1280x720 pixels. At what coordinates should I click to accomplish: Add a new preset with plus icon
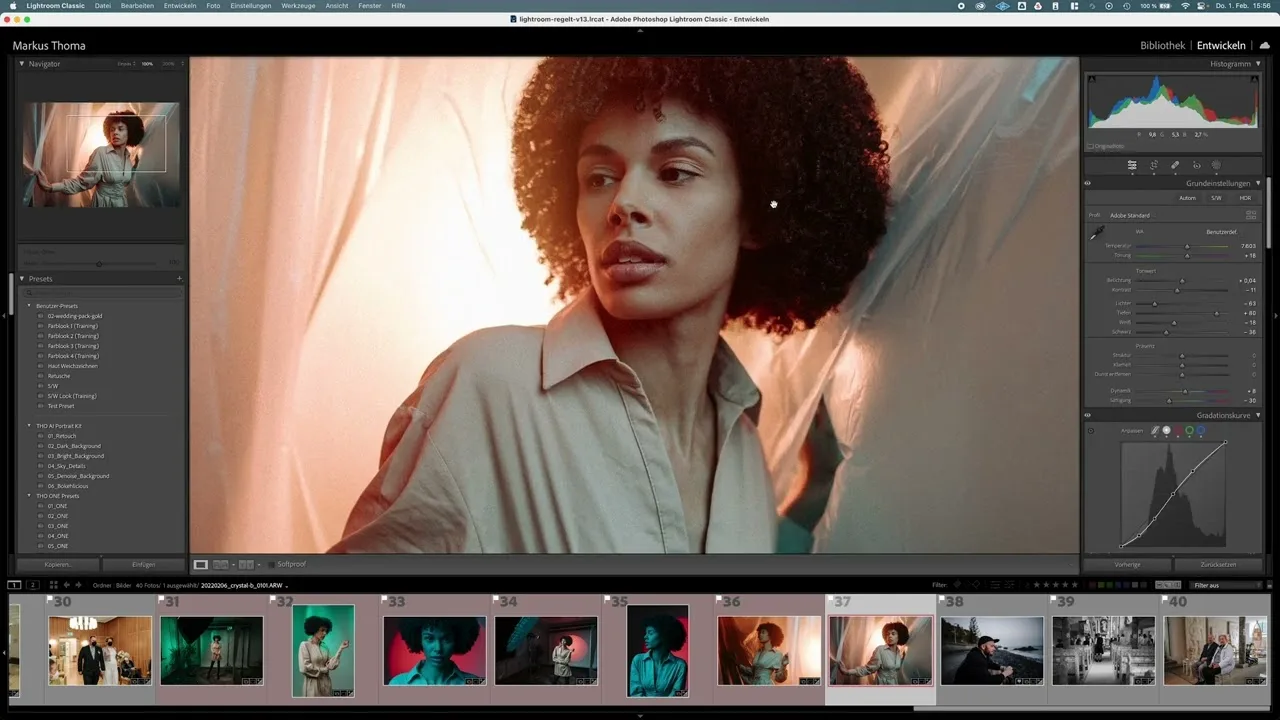pyautogui.click(x=180, y=279)
